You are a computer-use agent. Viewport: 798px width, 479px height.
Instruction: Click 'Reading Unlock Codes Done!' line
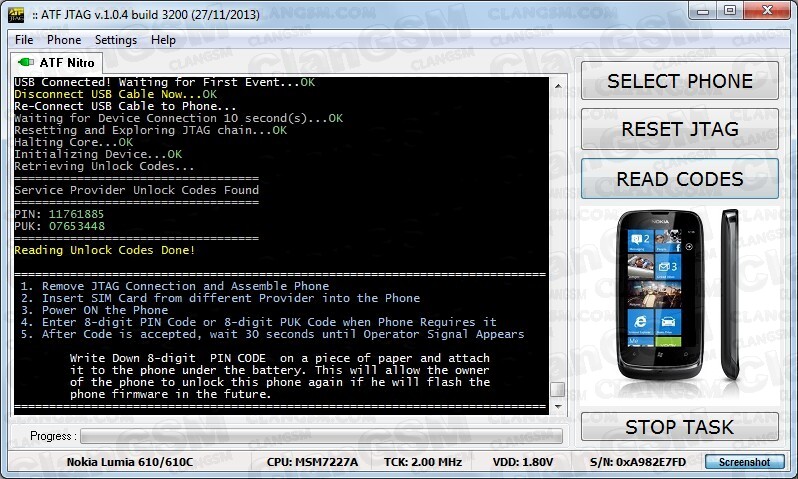pyautogui.click(x=104, y=250)
